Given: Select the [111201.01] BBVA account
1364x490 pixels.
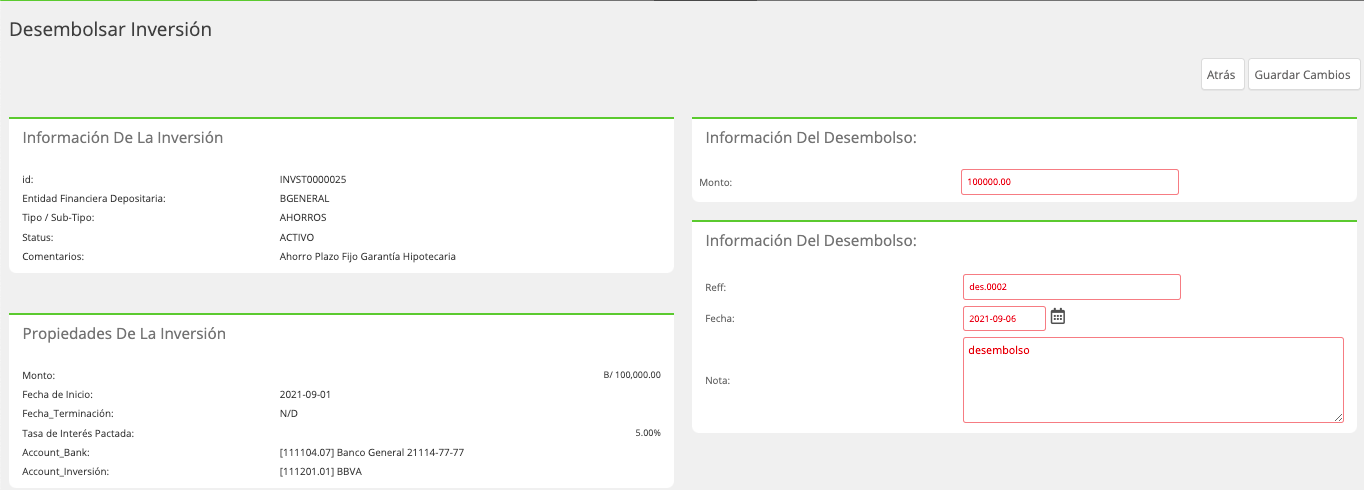Looking at the screenshot, I should tap(321, 472).
